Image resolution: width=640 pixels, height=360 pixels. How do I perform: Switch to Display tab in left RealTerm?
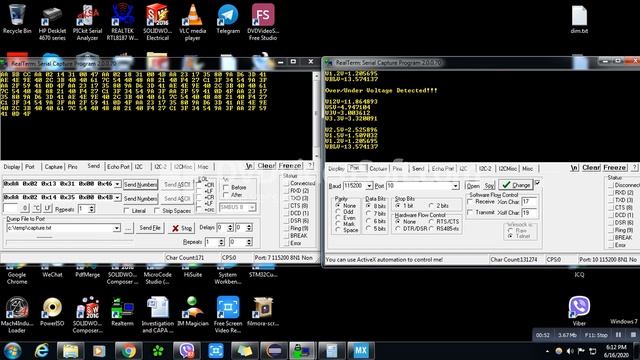(x=12, y=167)
